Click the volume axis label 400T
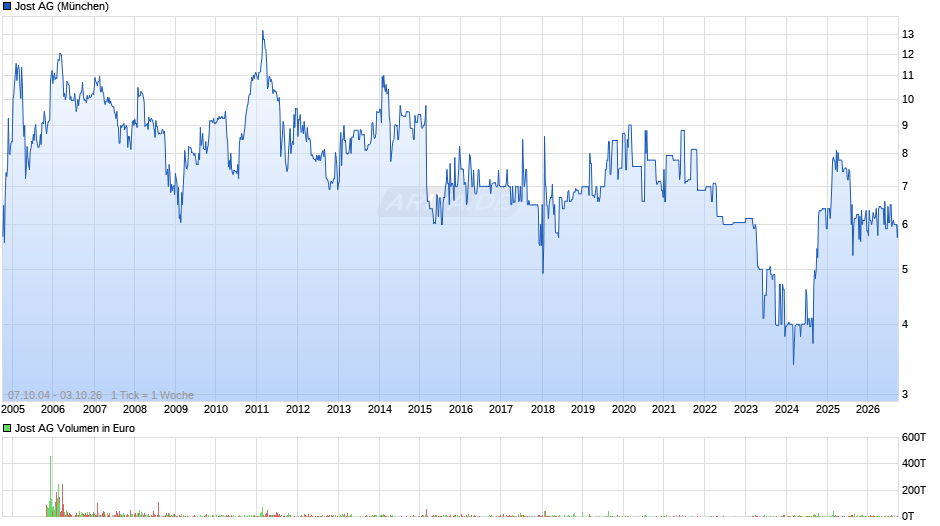The image size is (940, 526). [914, 463]
